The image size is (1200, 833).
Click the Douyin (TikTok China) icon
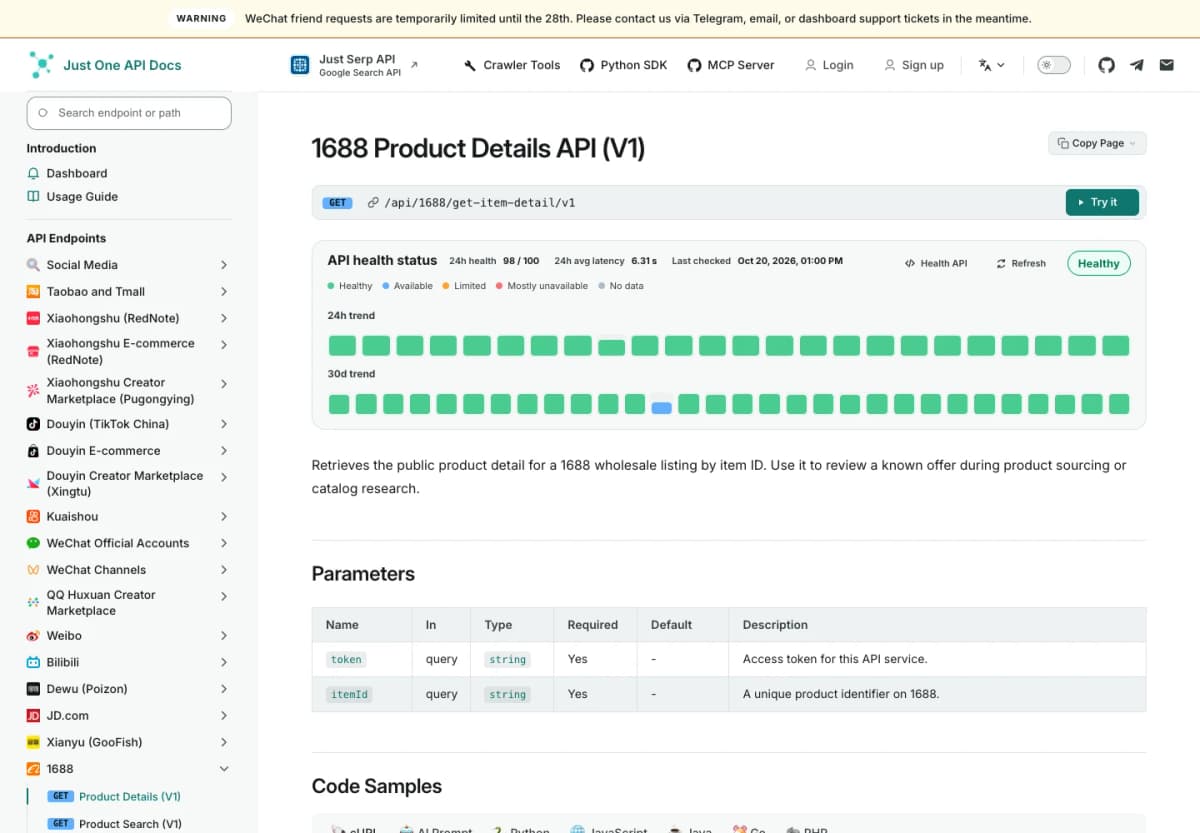(34, 424)
